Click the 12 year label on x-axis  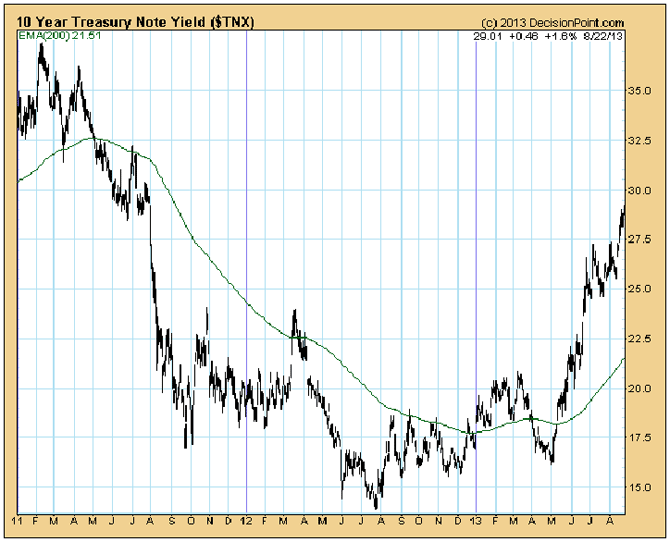[247, 521]
